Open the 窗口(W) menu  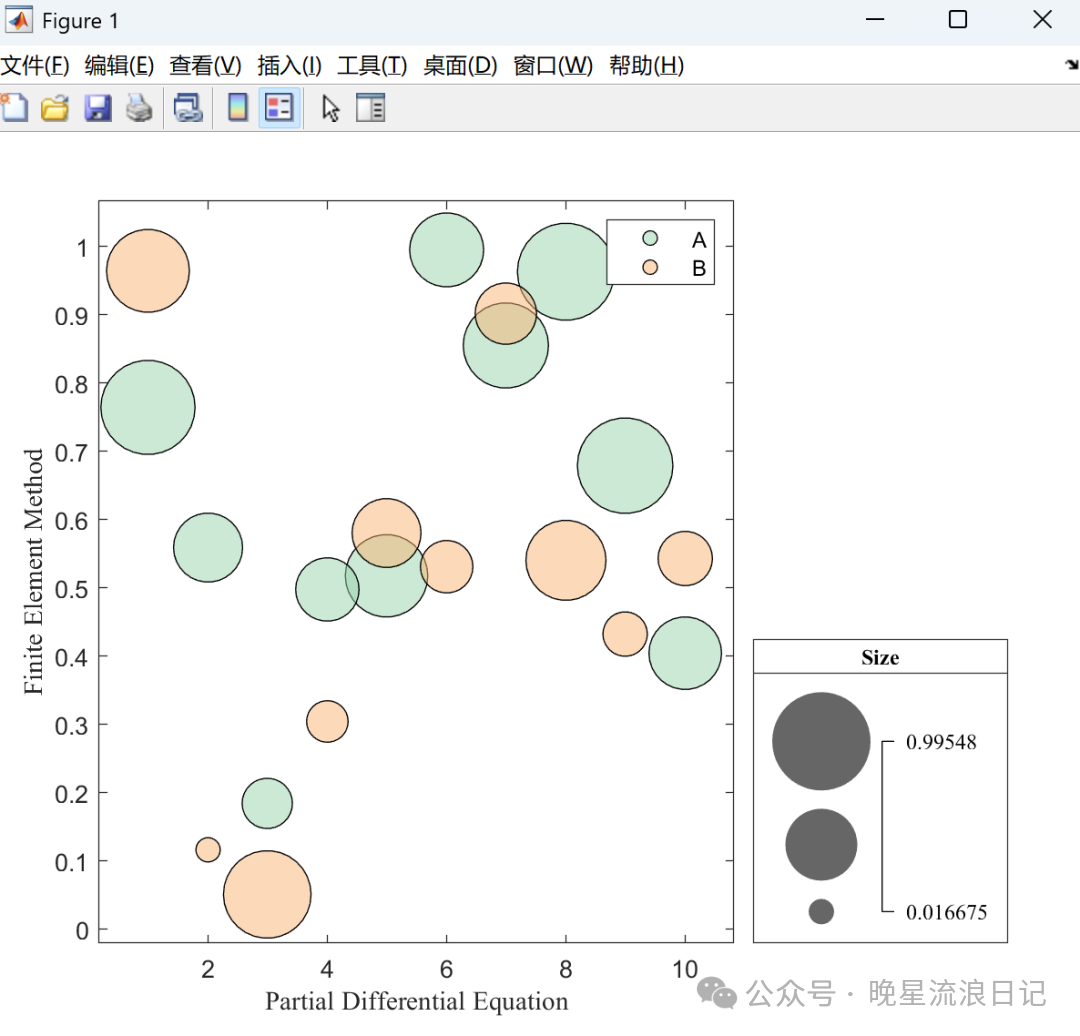point(553,65)
